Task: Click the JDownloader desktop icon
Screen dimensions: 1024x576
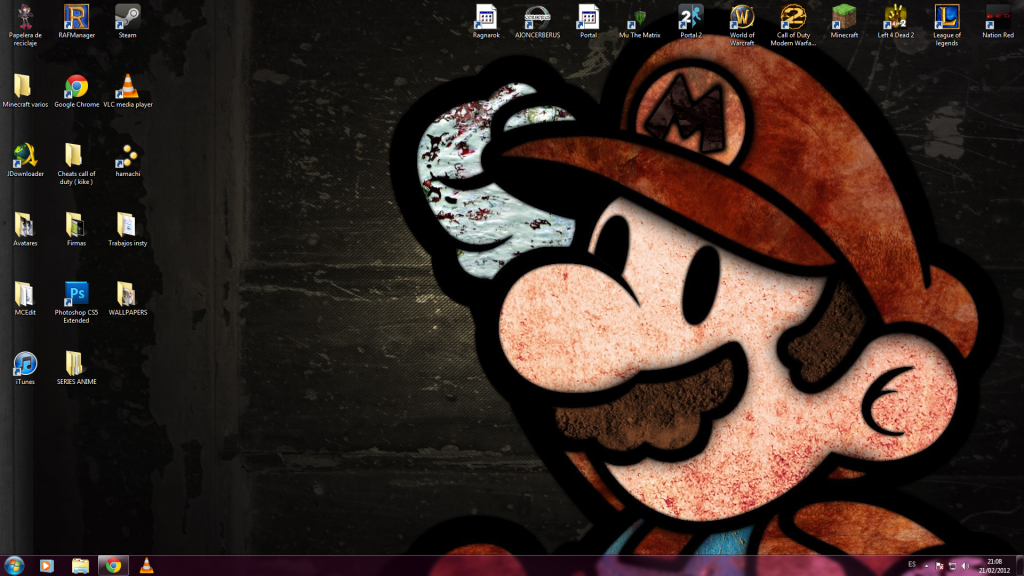Action: [x=25, y=156]
